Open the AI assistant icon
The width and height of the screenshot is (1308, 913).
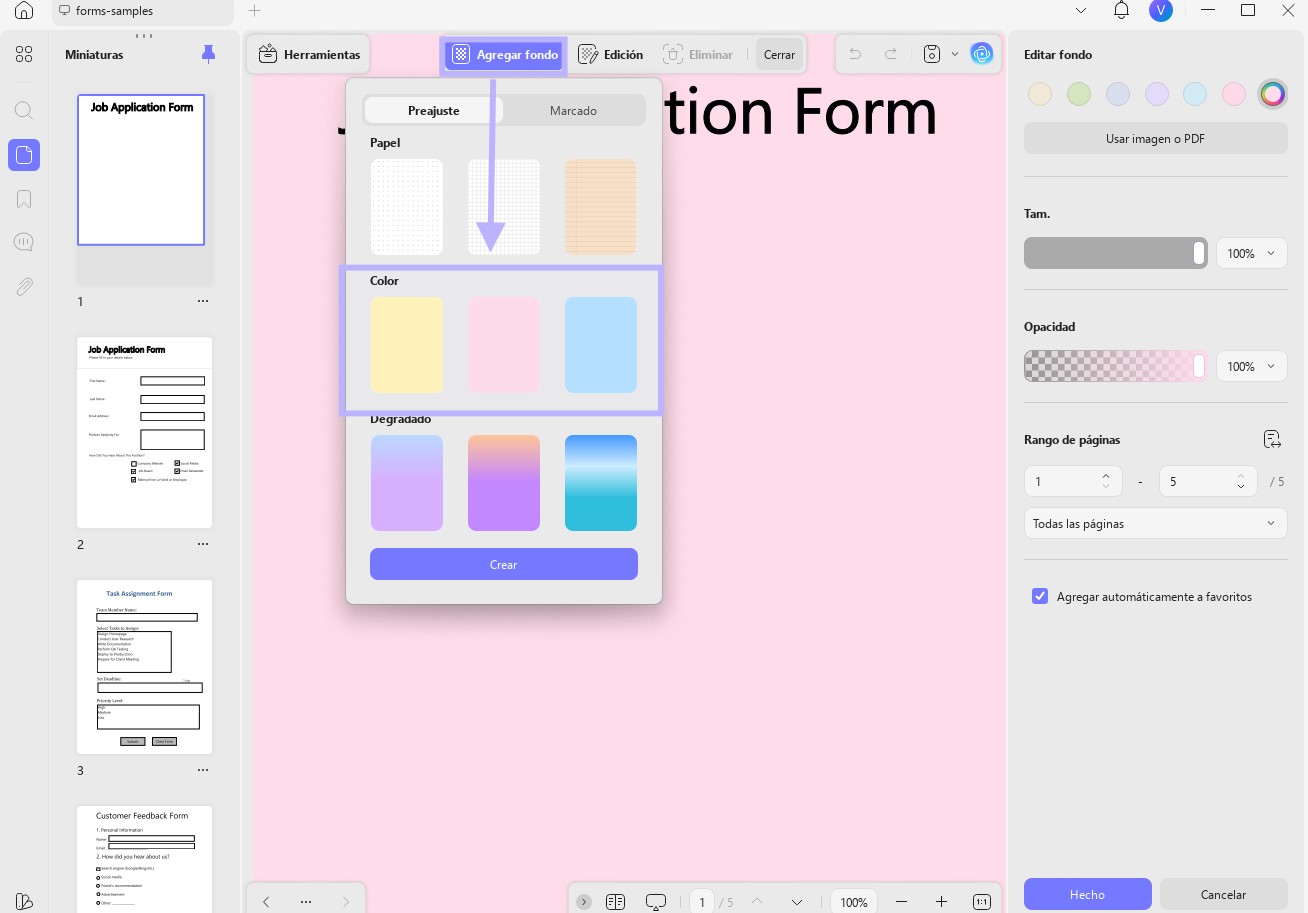tap(982, 54)
